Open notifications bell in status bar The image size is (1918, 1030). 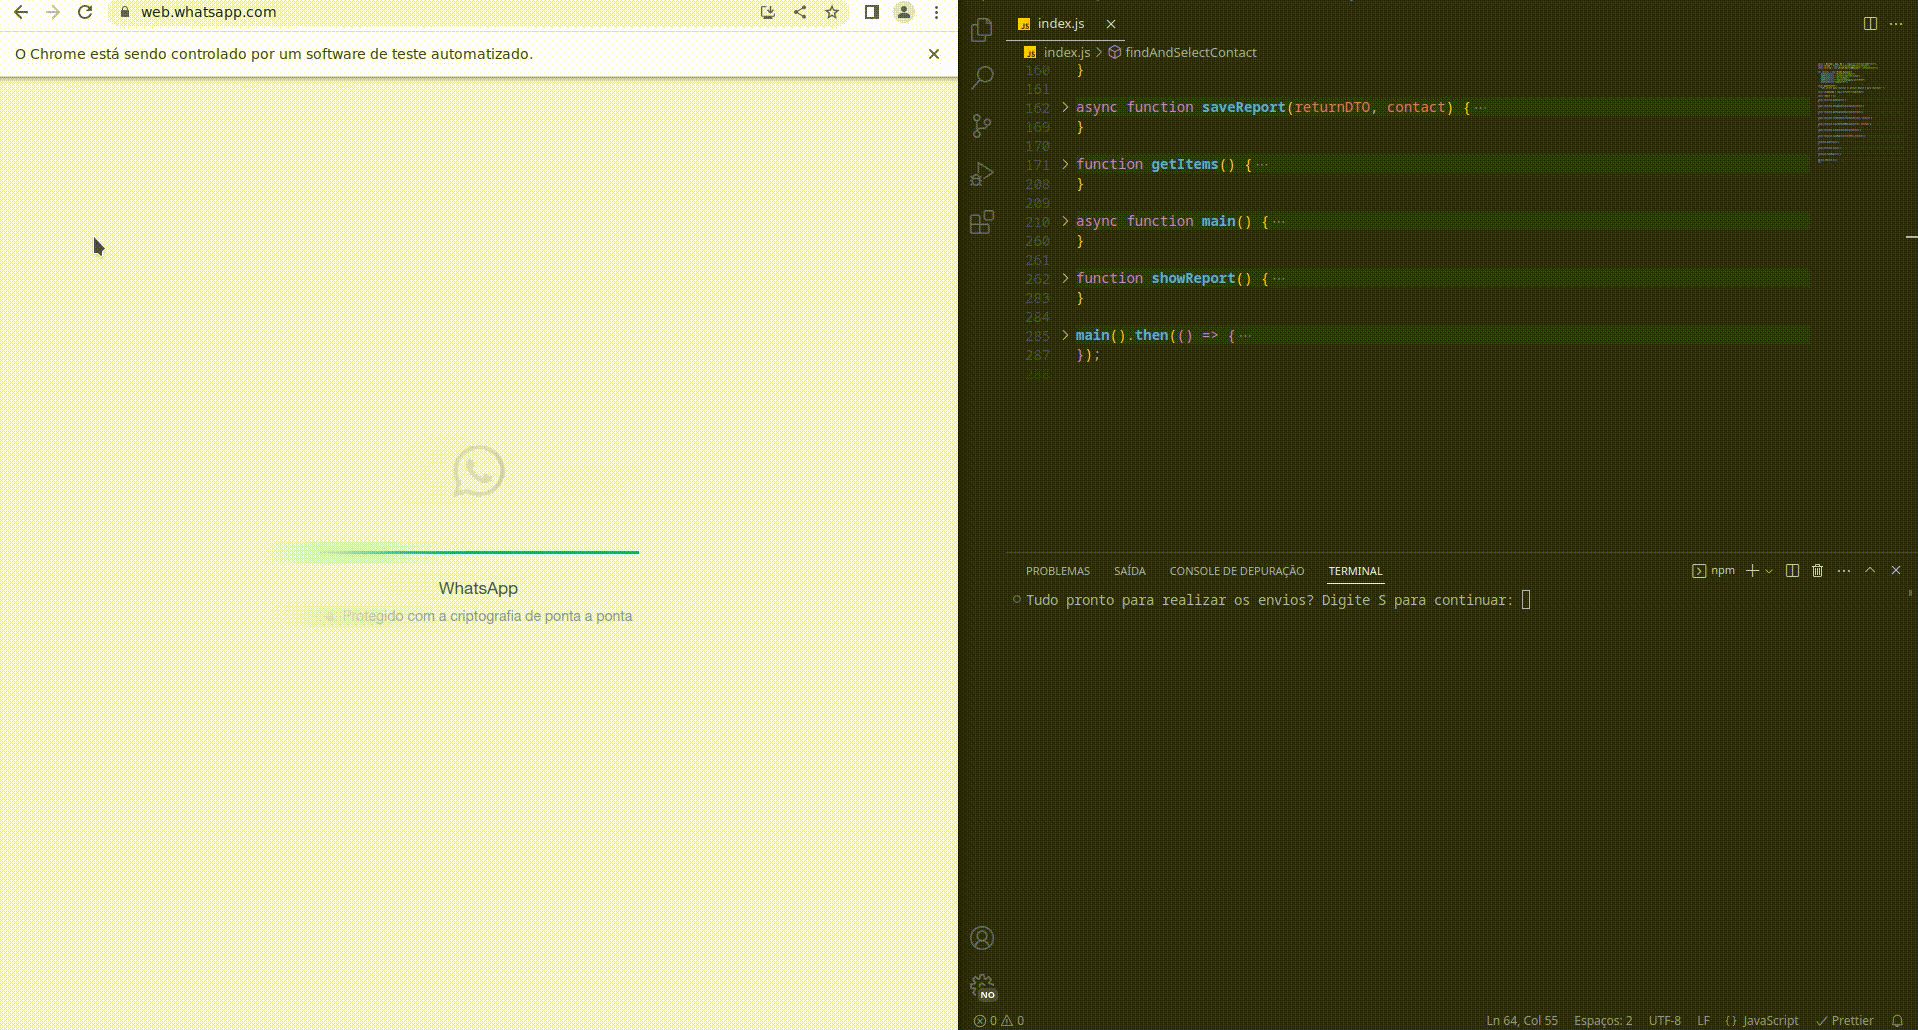click(x=1897, y=1020)
